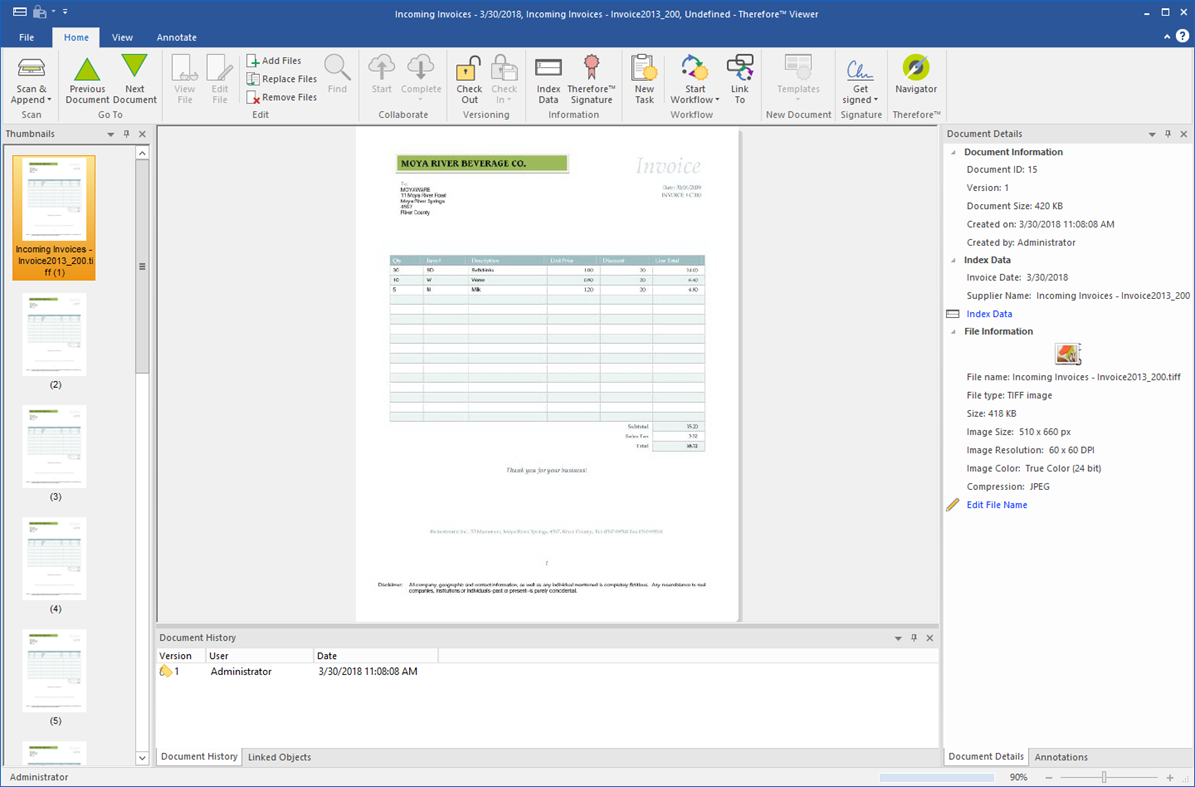Open the Linked Objects tab
The width and height of the screenshot is (1195, 787).
coord(279,757)
